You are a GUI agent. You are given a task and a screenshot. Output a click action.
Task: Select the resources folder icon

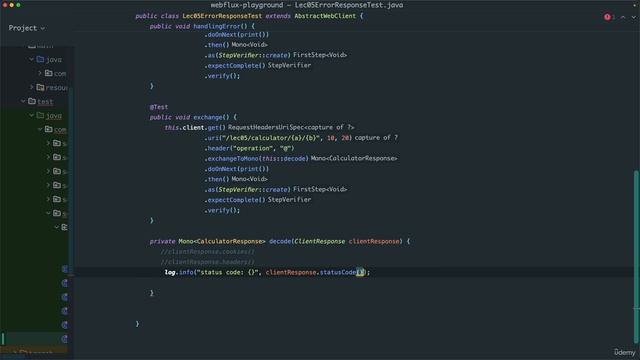coord(40,87)
